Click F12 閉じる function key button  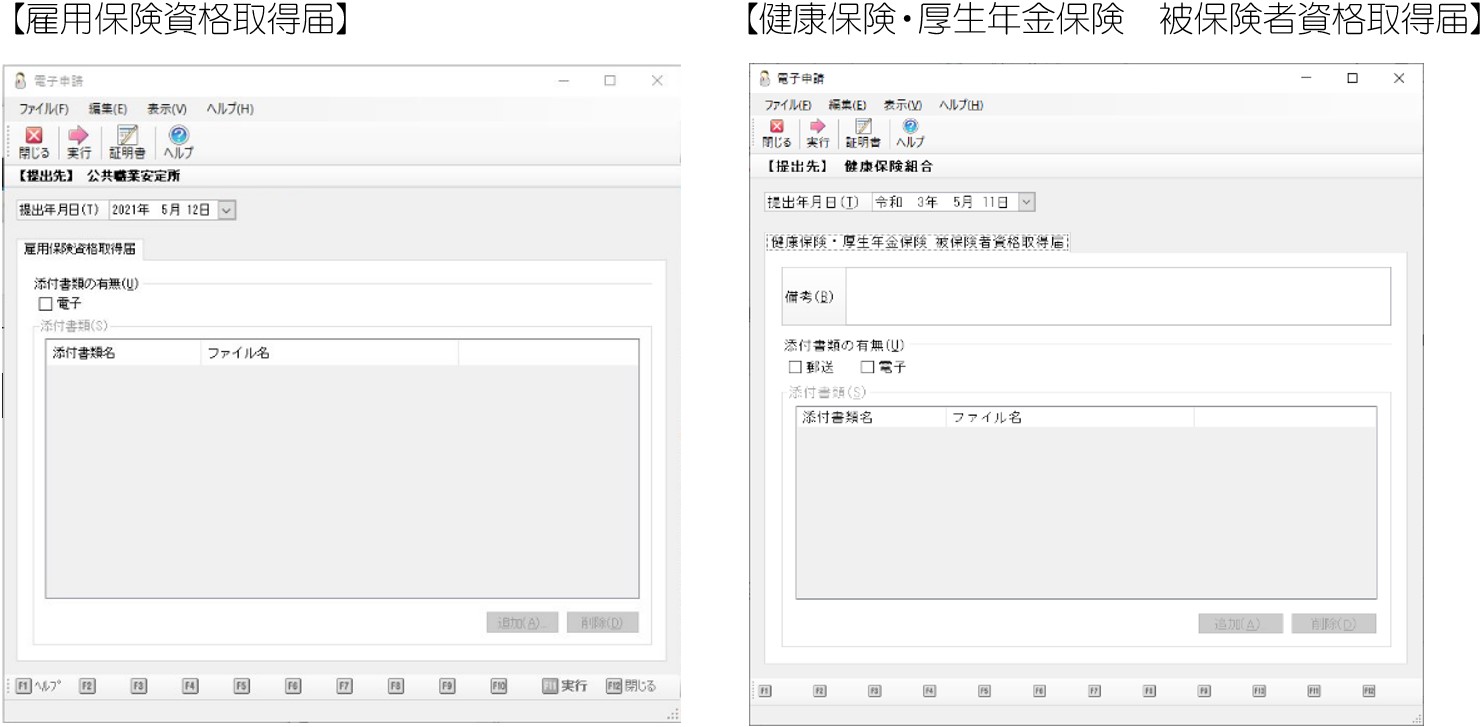pyautogui.click(x=631, y=686)
